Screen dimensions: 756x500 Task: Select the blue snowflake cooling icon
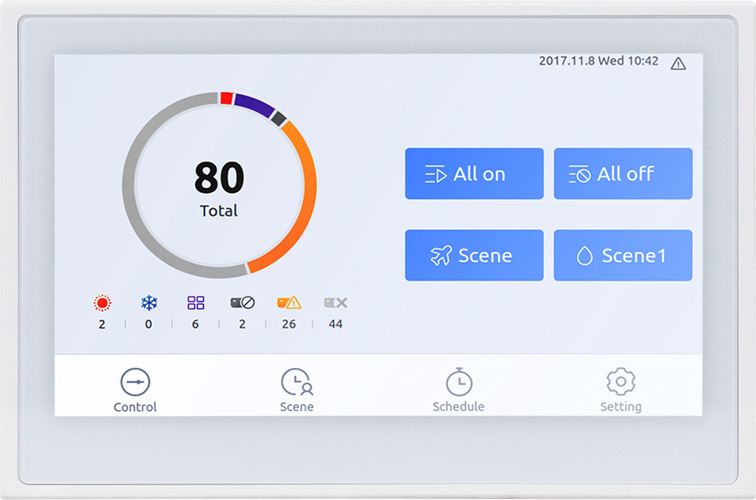tap(149, 303)
